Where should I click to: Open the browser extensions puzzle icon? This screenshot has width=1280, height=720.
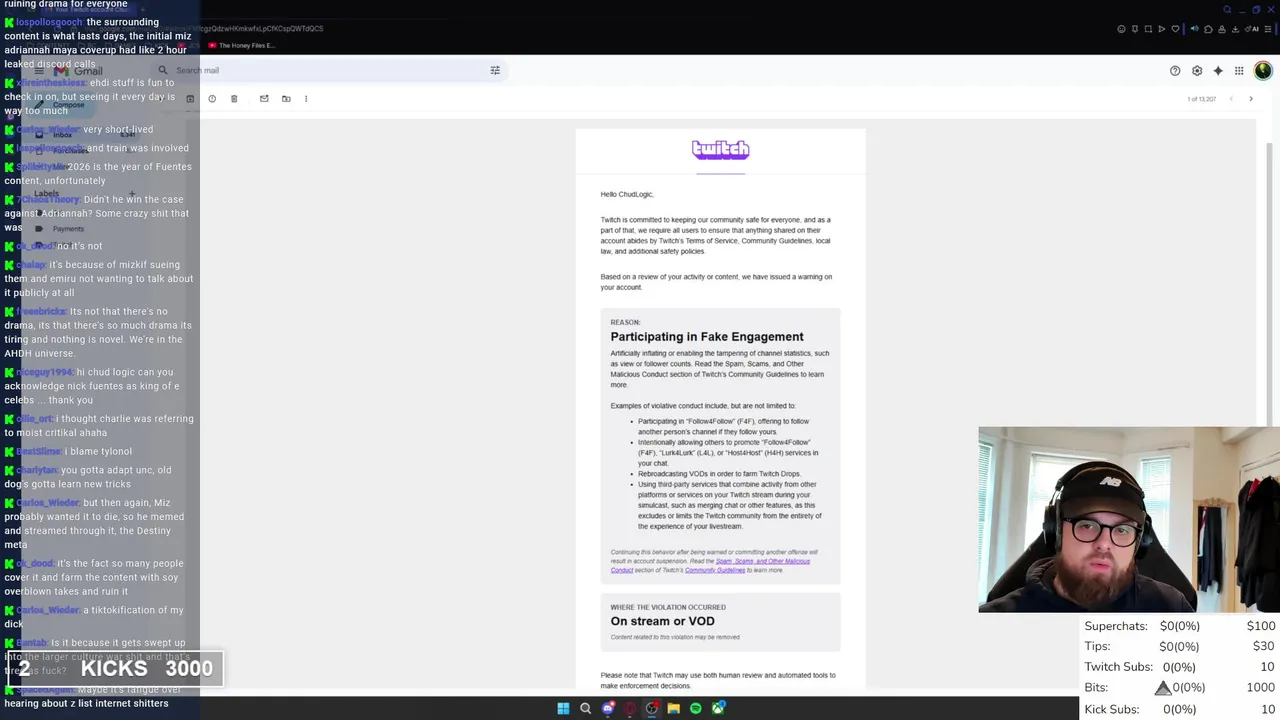click(1208, 29)
